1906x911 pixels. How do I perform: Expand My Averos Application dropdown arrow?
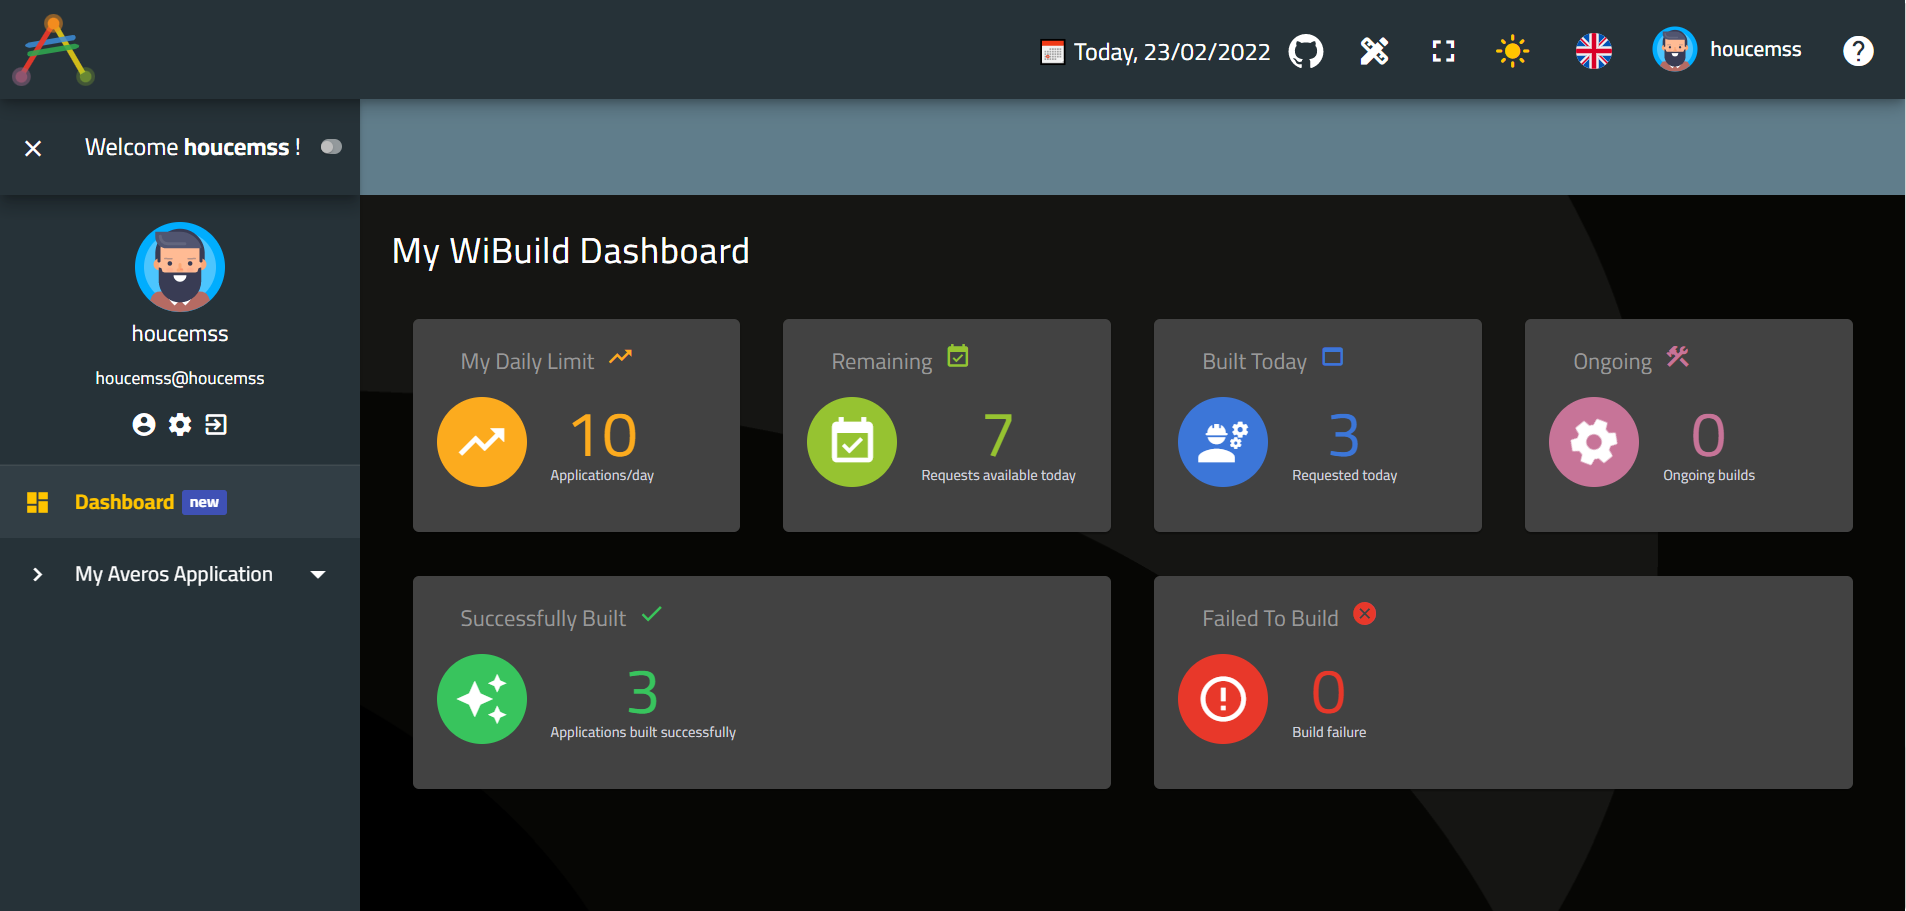318,574
